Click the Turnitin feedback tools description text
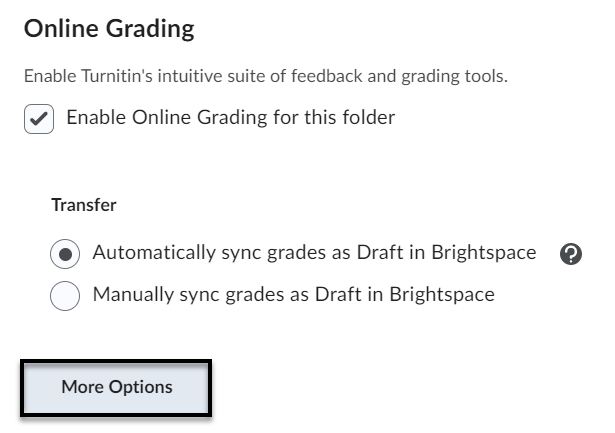Image resolution: width=615 pixels, height=433 pixels. [x=265, y=76]
